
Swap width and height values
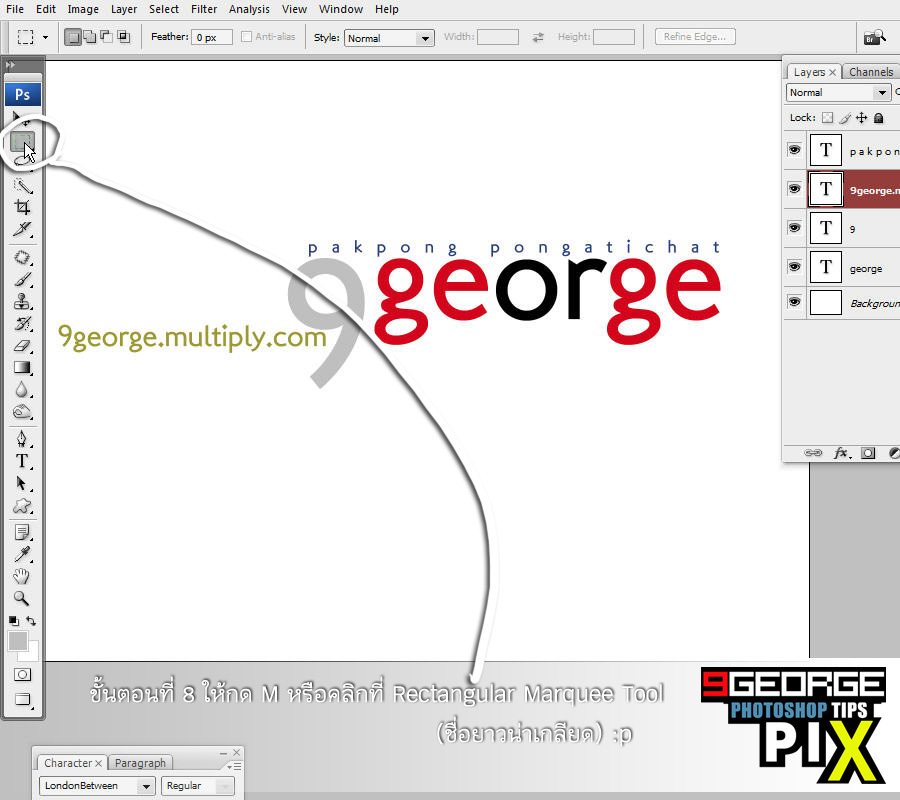tap(538, 37)
